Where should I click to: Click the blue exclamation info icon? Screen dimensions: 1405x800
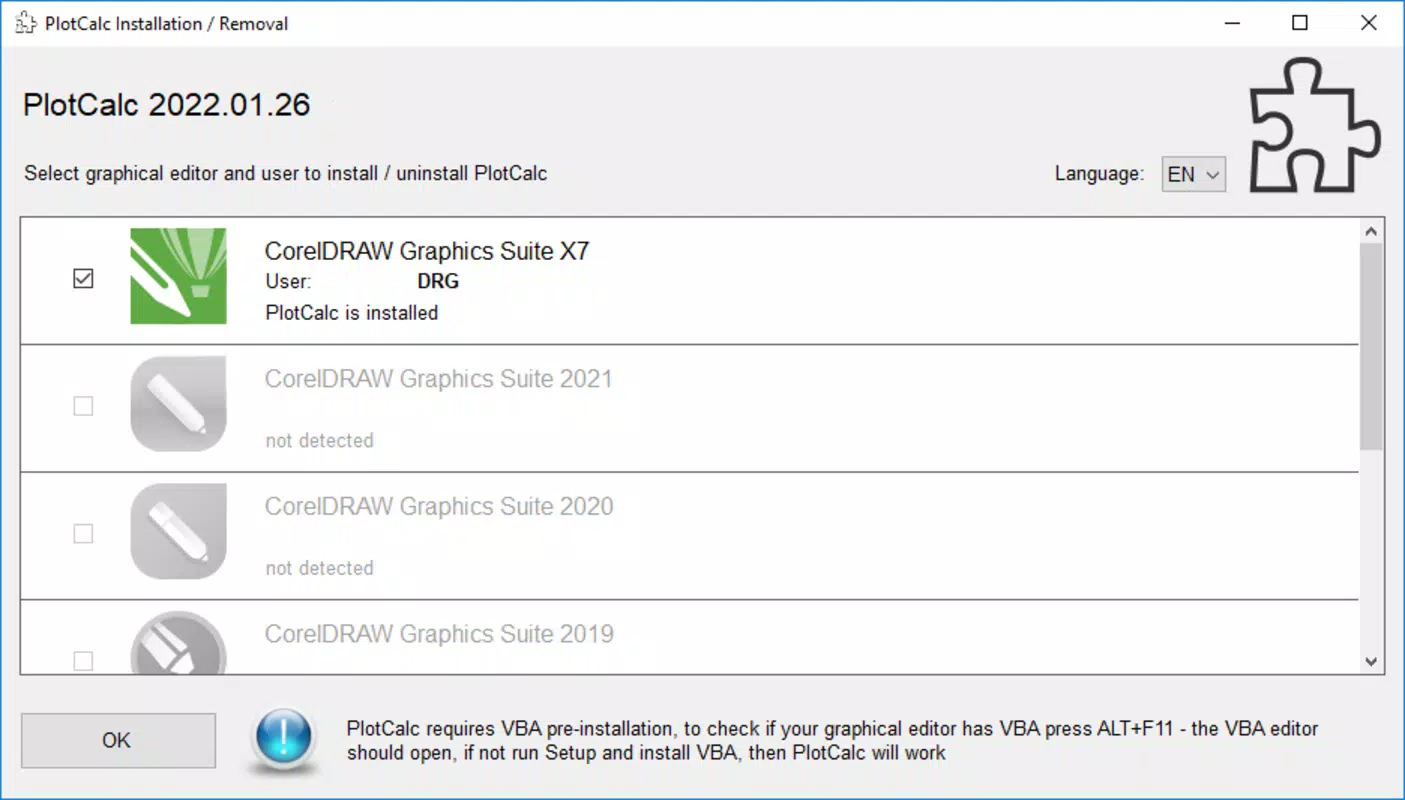click(x=285, y=741)
